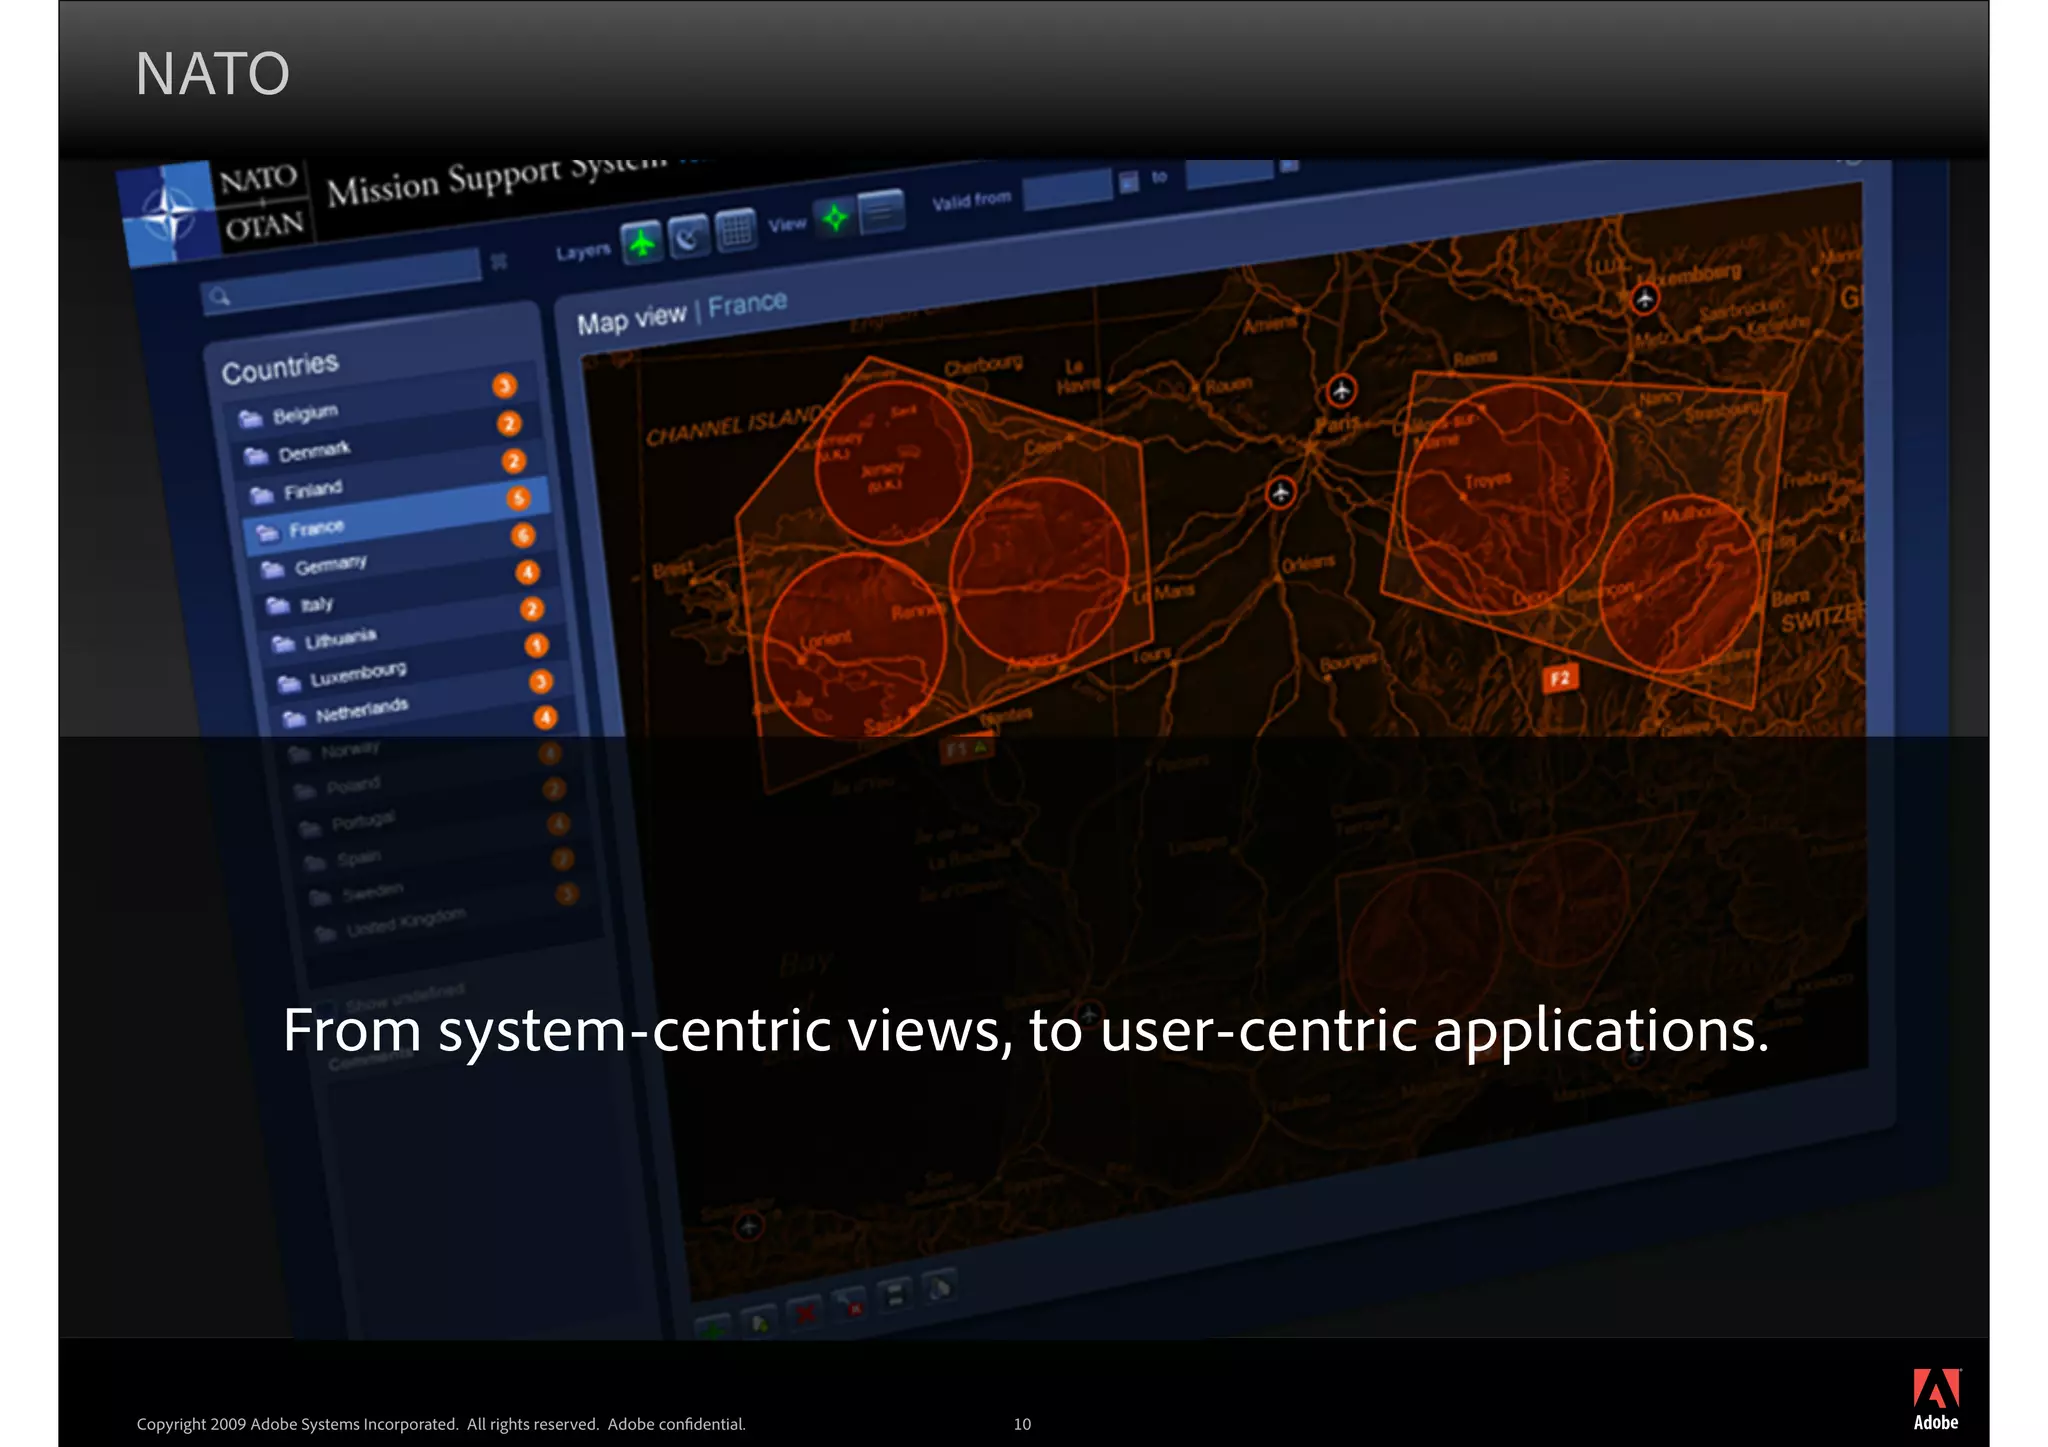This screenshot has height=1447, width=2048.
Task: Toggle the grid Layers button
Action: pos(737,230)
